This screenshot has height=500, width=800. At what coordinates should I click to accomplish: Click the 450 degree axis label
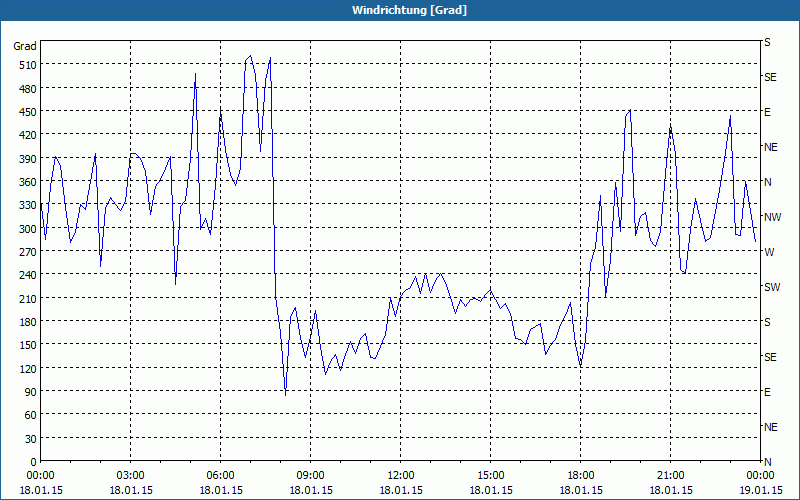point(29,112)
